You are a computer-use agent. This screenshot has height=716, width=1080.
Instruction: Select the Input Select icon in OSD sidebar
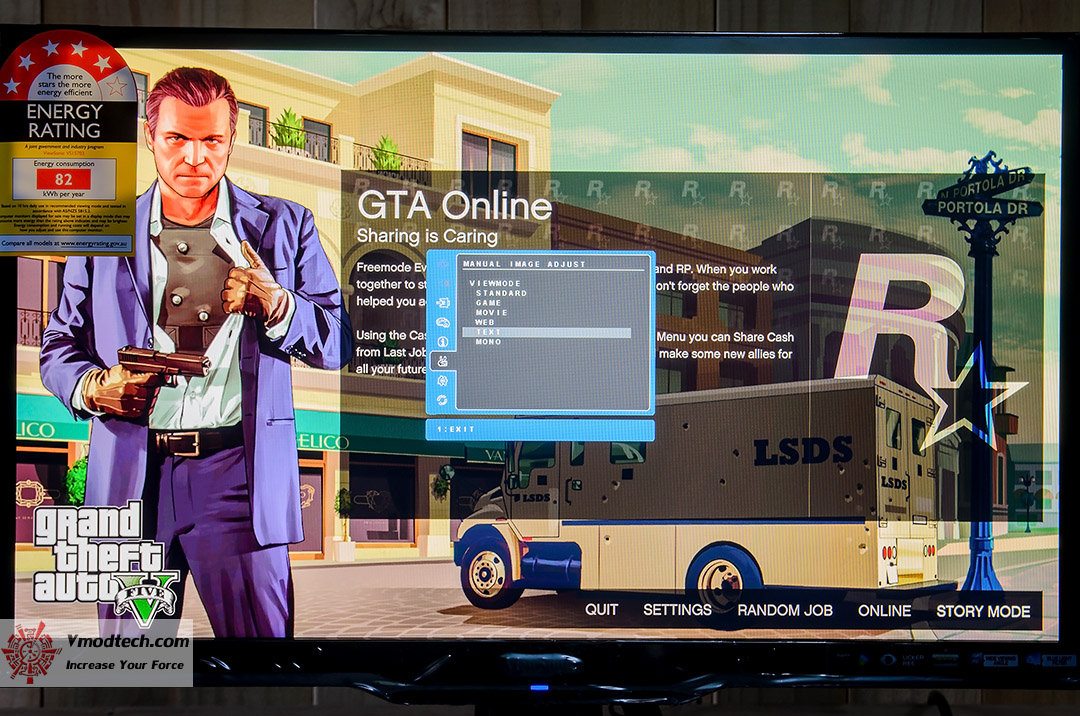point(442,302)
